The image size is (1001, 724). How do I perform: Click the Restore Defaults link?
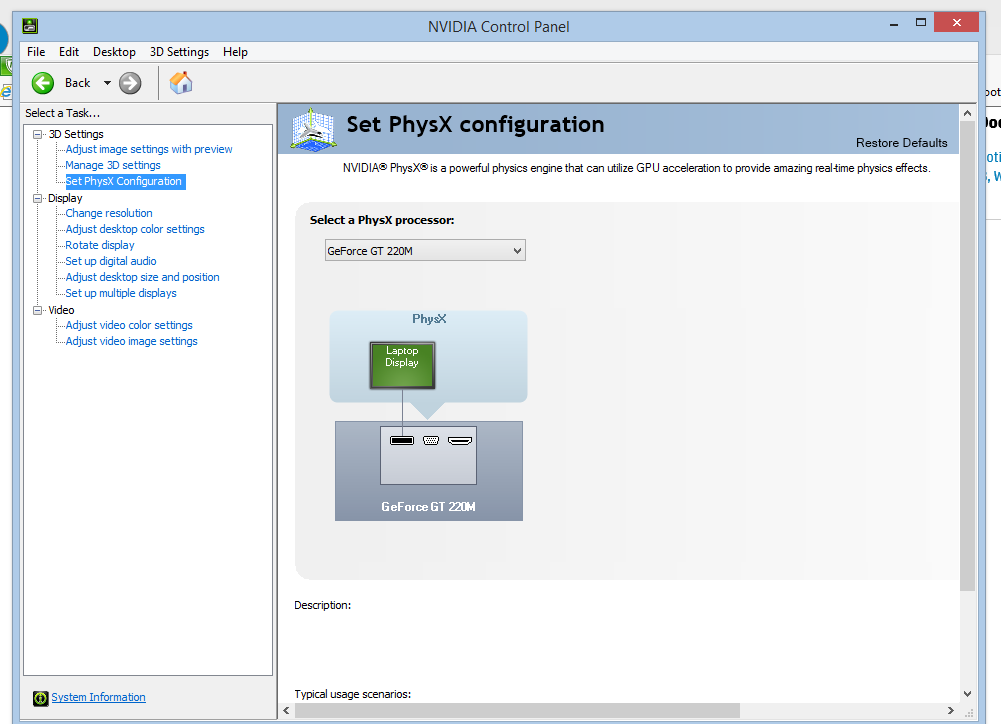901,143
